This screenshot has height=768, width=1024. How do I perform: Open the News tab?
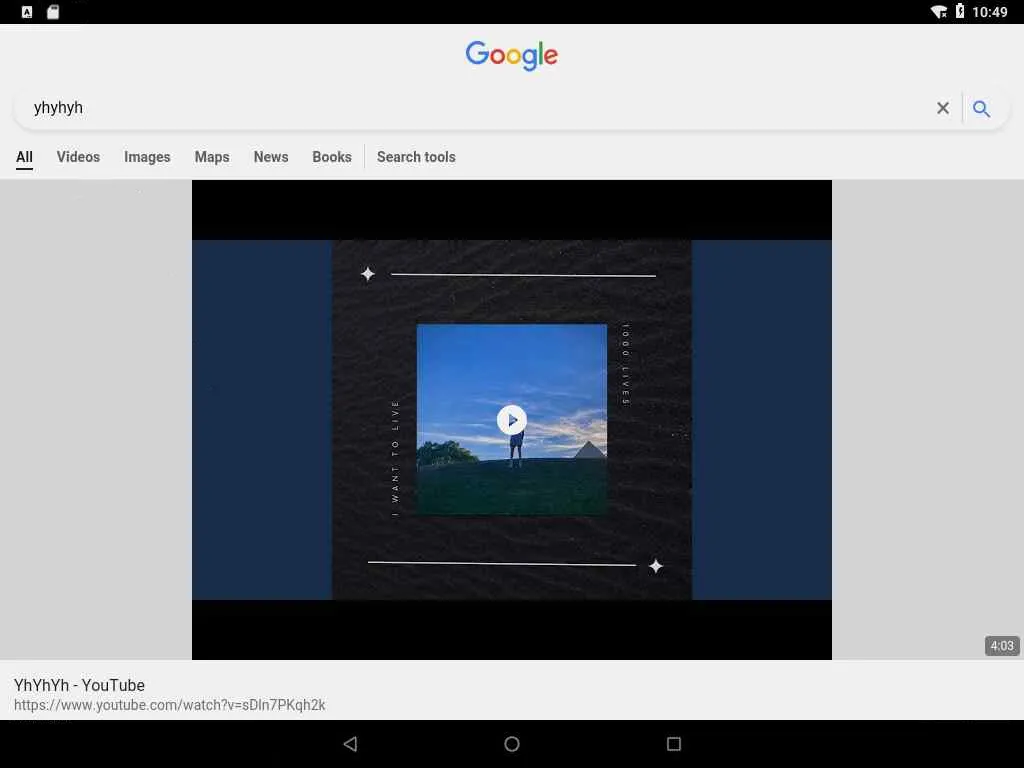[271, 157]
